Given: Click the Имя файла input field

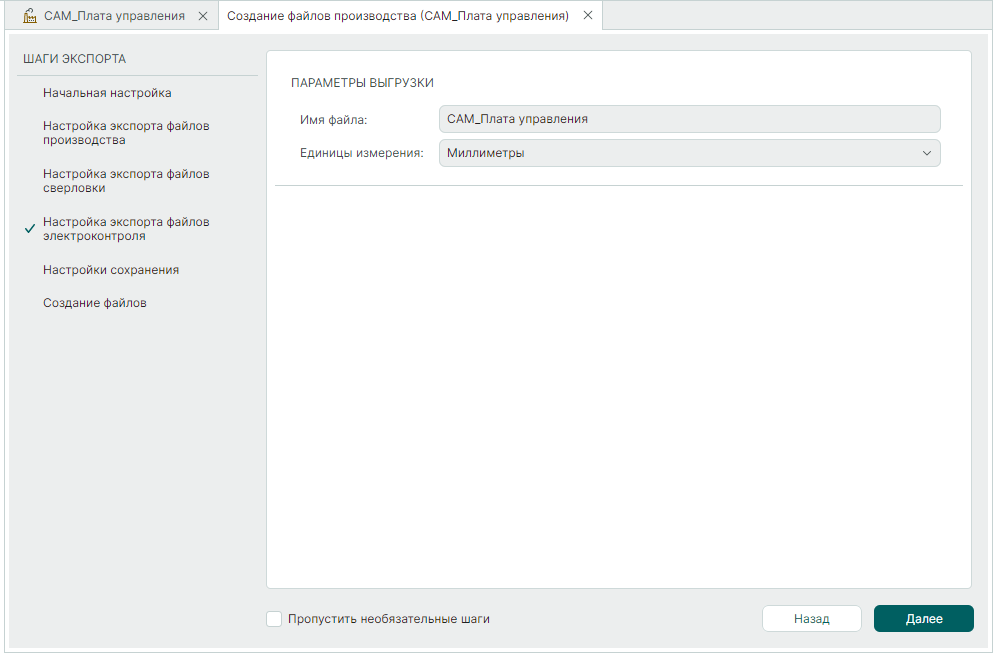Looking at the screenshot, I should coord(689,119).
